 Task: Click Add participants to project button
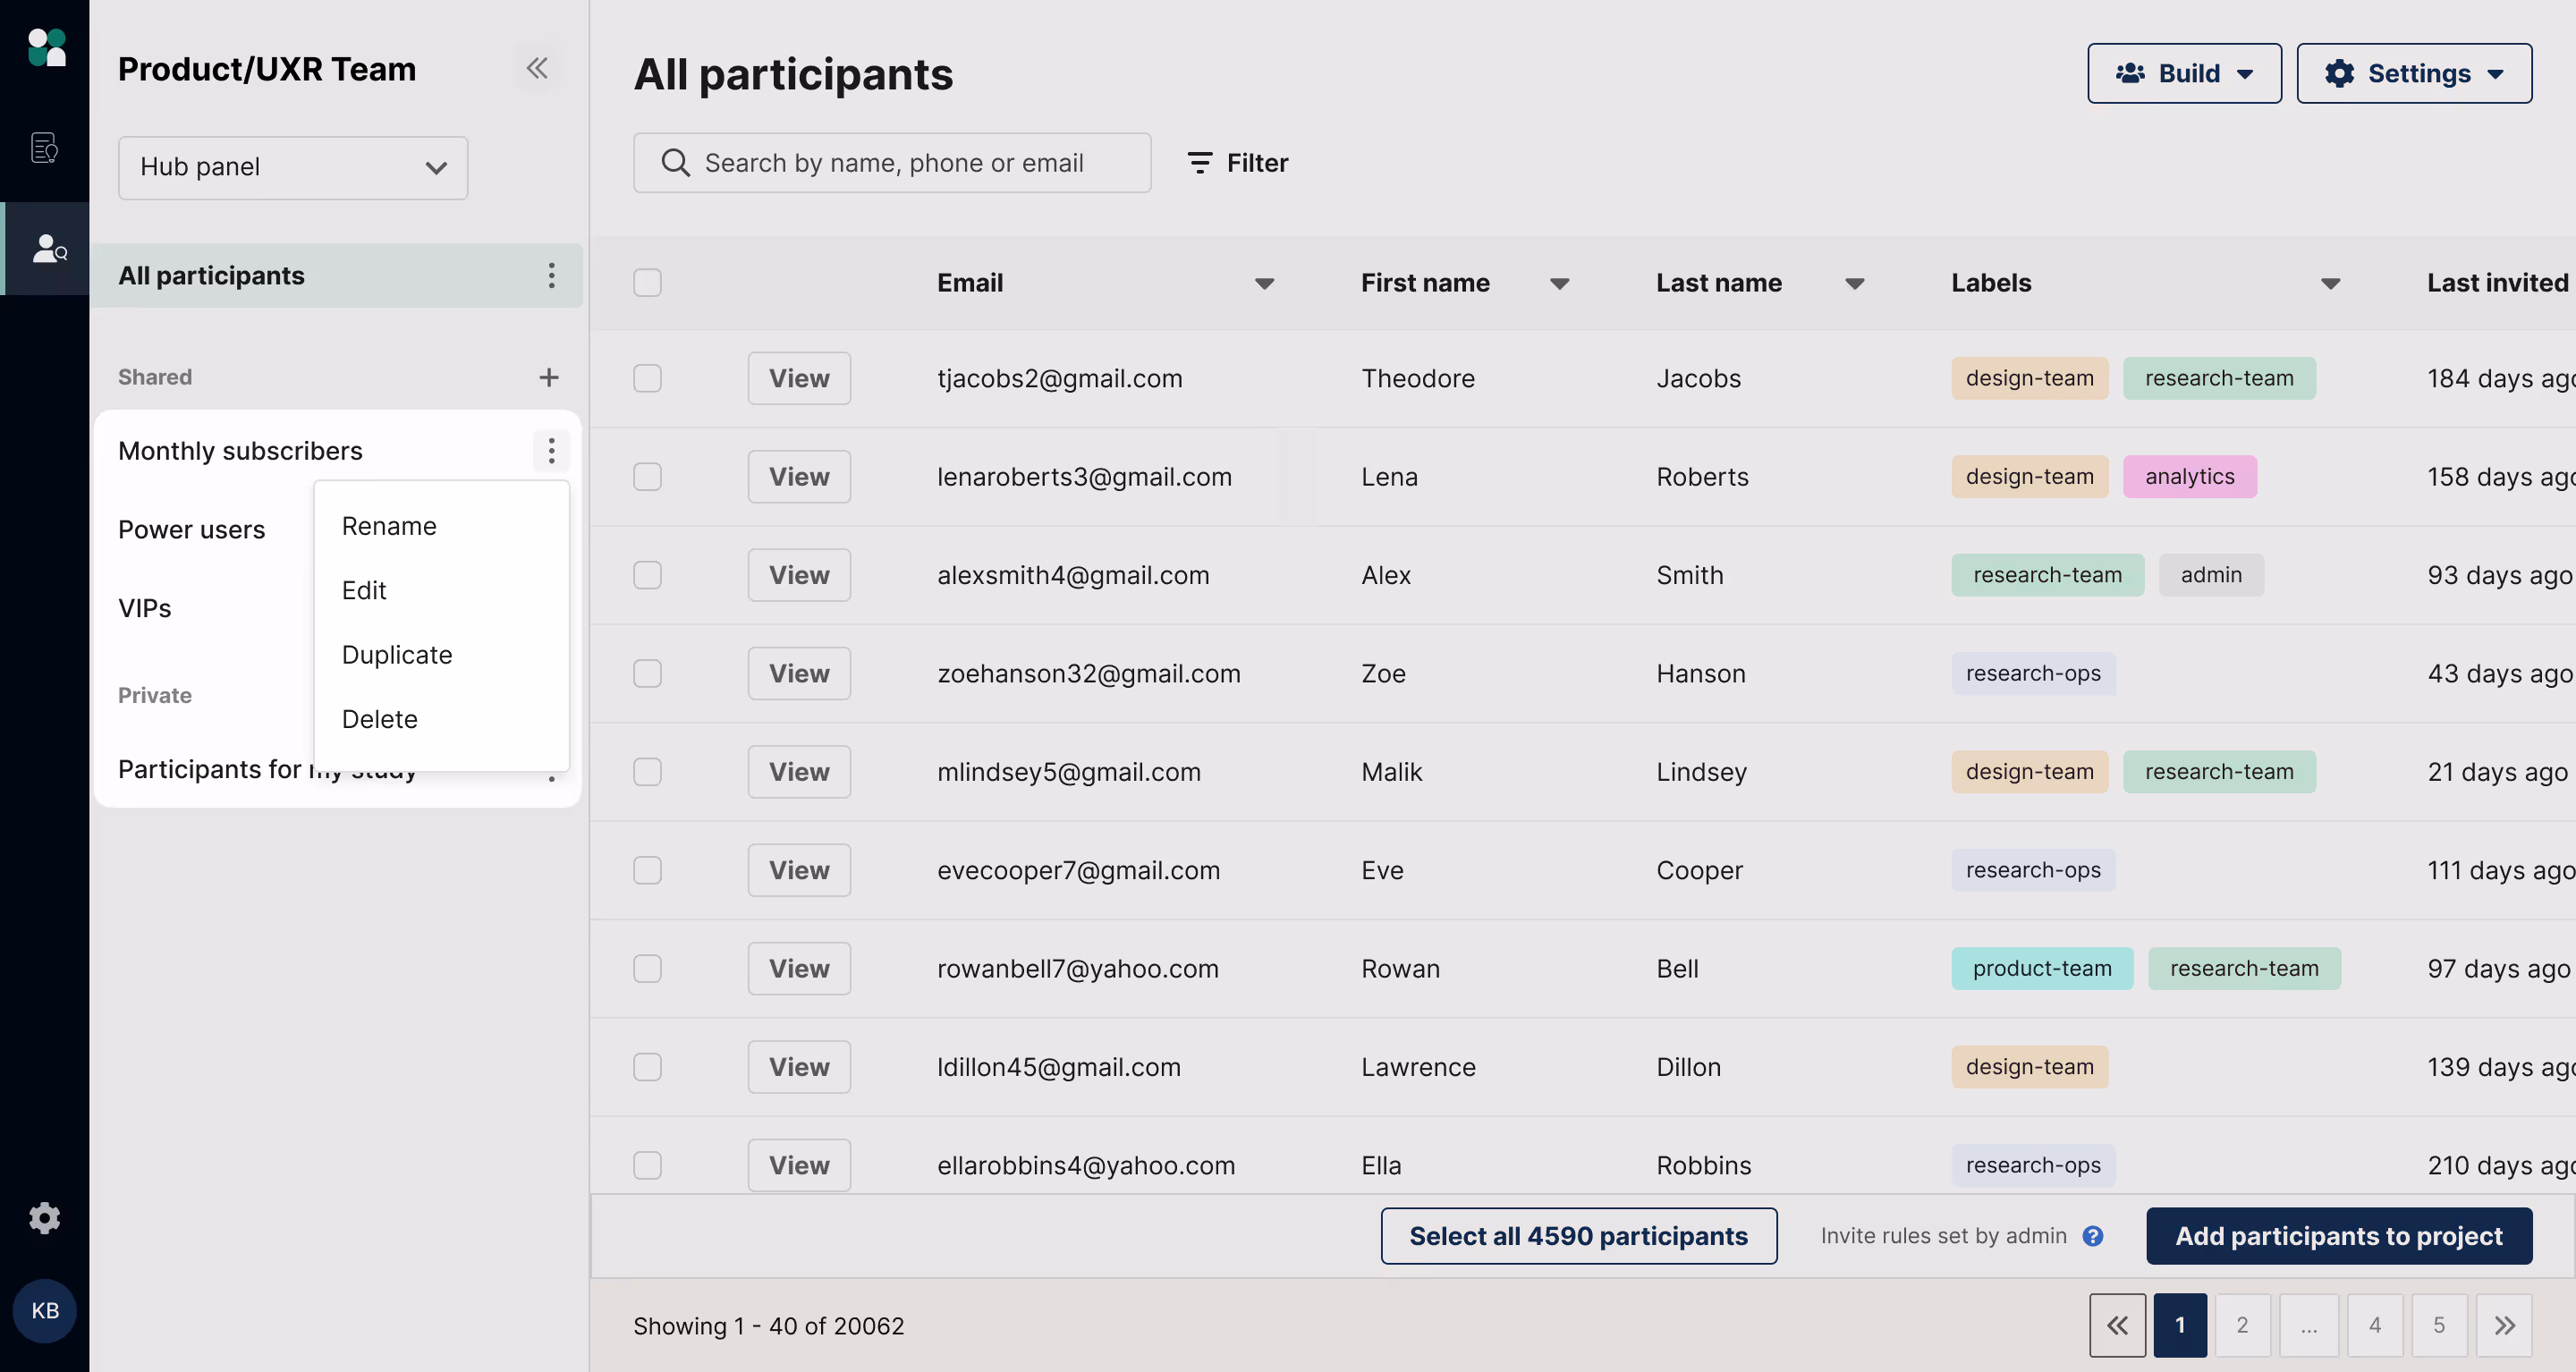[2339, 1236]
